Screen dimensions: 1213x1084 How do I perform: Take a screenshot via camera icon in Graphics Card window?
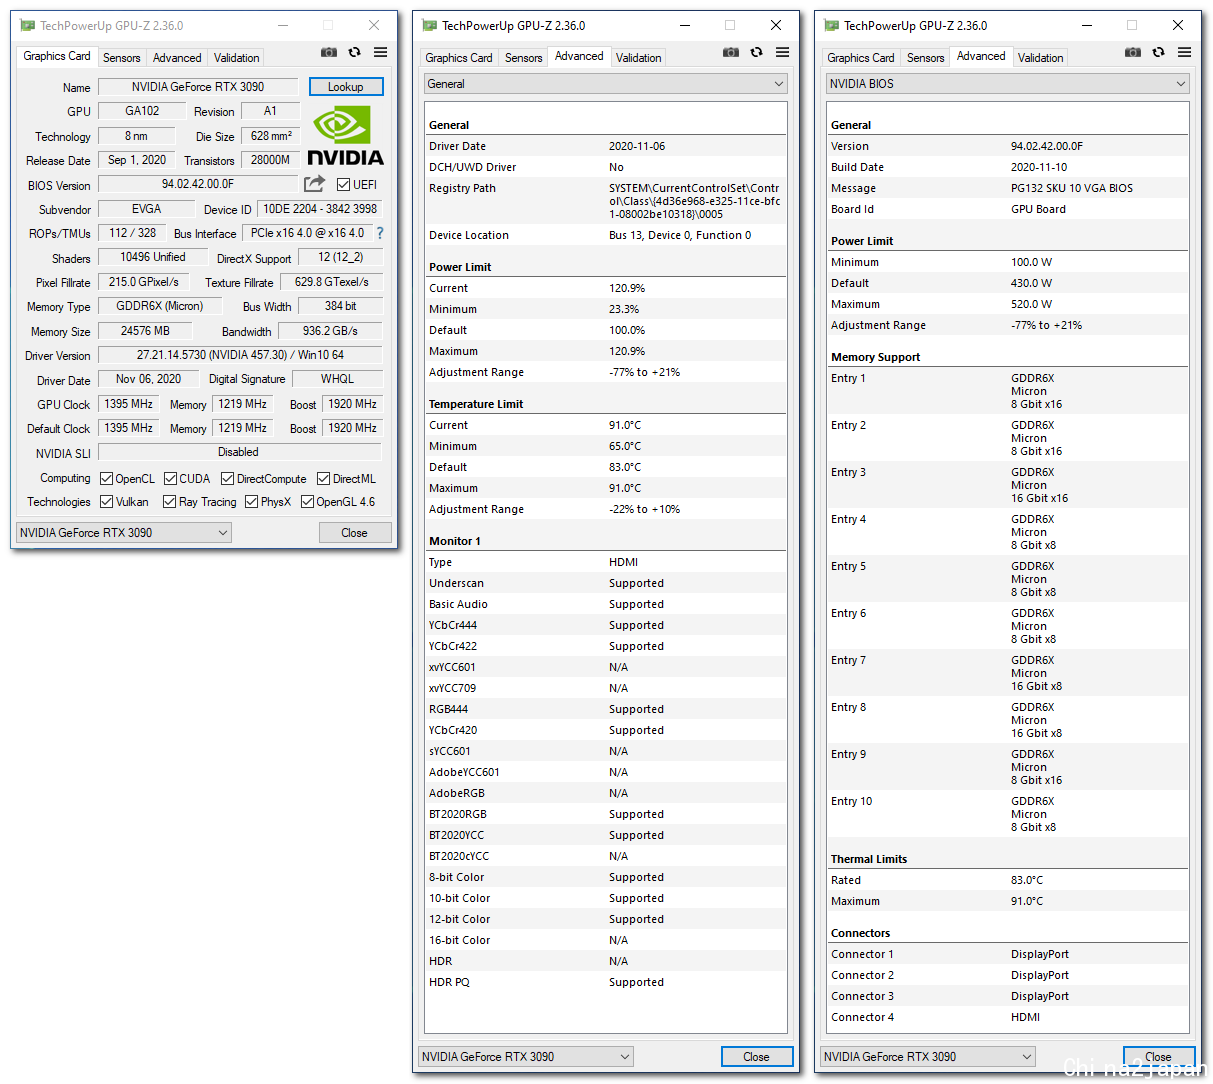[x=329, y=52]
